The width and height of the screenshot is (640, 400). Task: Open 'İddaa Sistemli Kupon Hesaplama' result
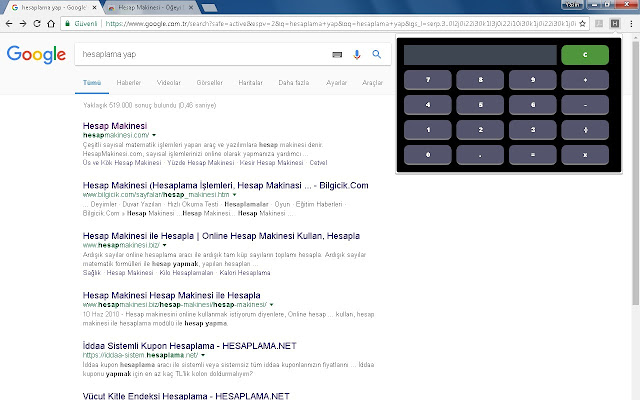pos(189,346)
